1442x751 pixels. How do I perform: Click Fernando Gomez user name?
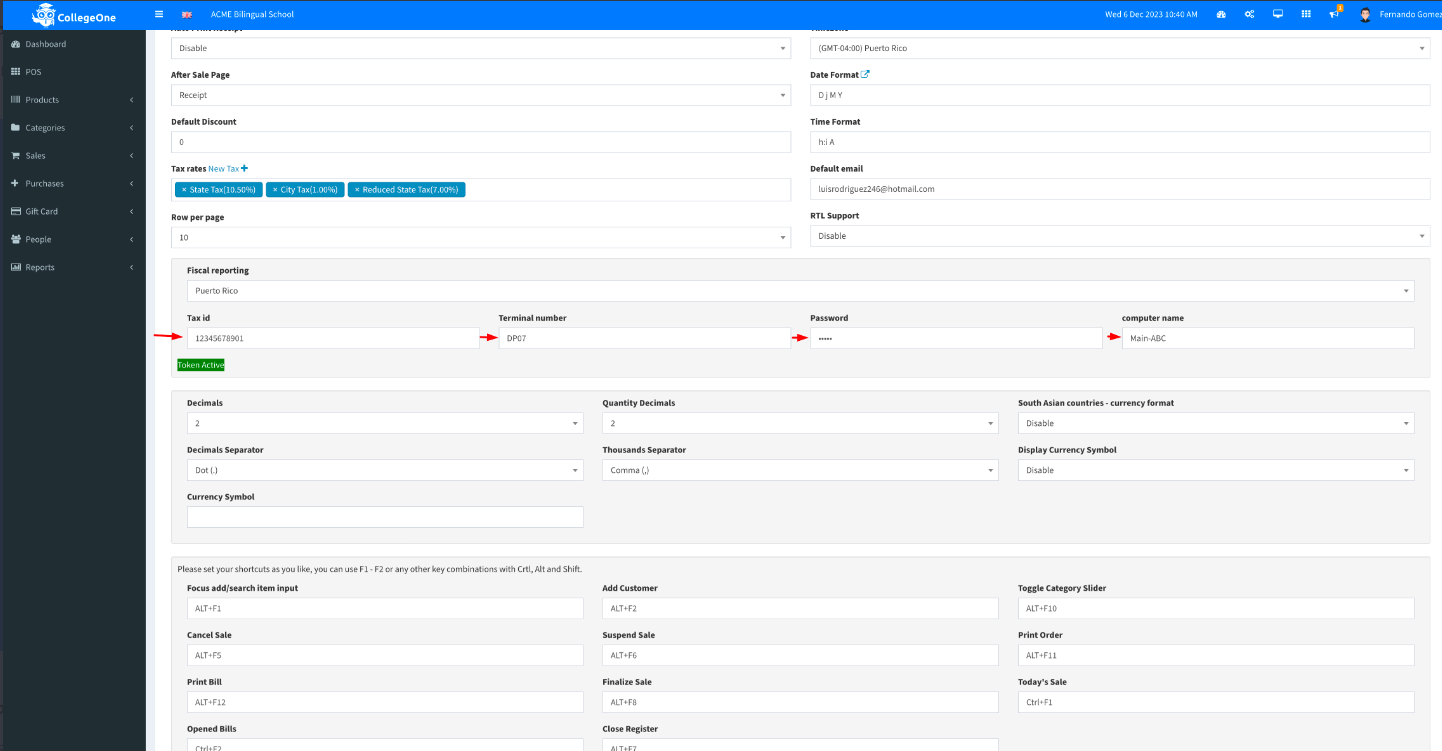[1410, 15]
